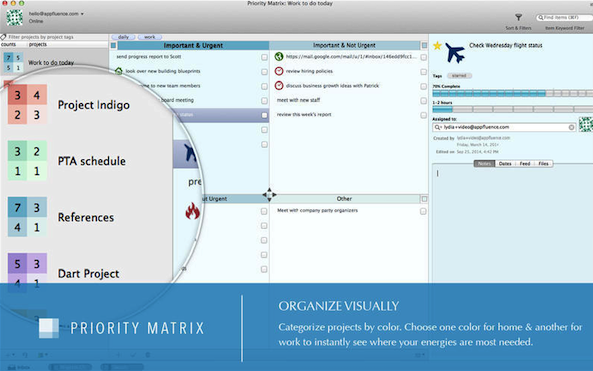
Task: Switch to the Feed tab
Action: pos(525,164)
